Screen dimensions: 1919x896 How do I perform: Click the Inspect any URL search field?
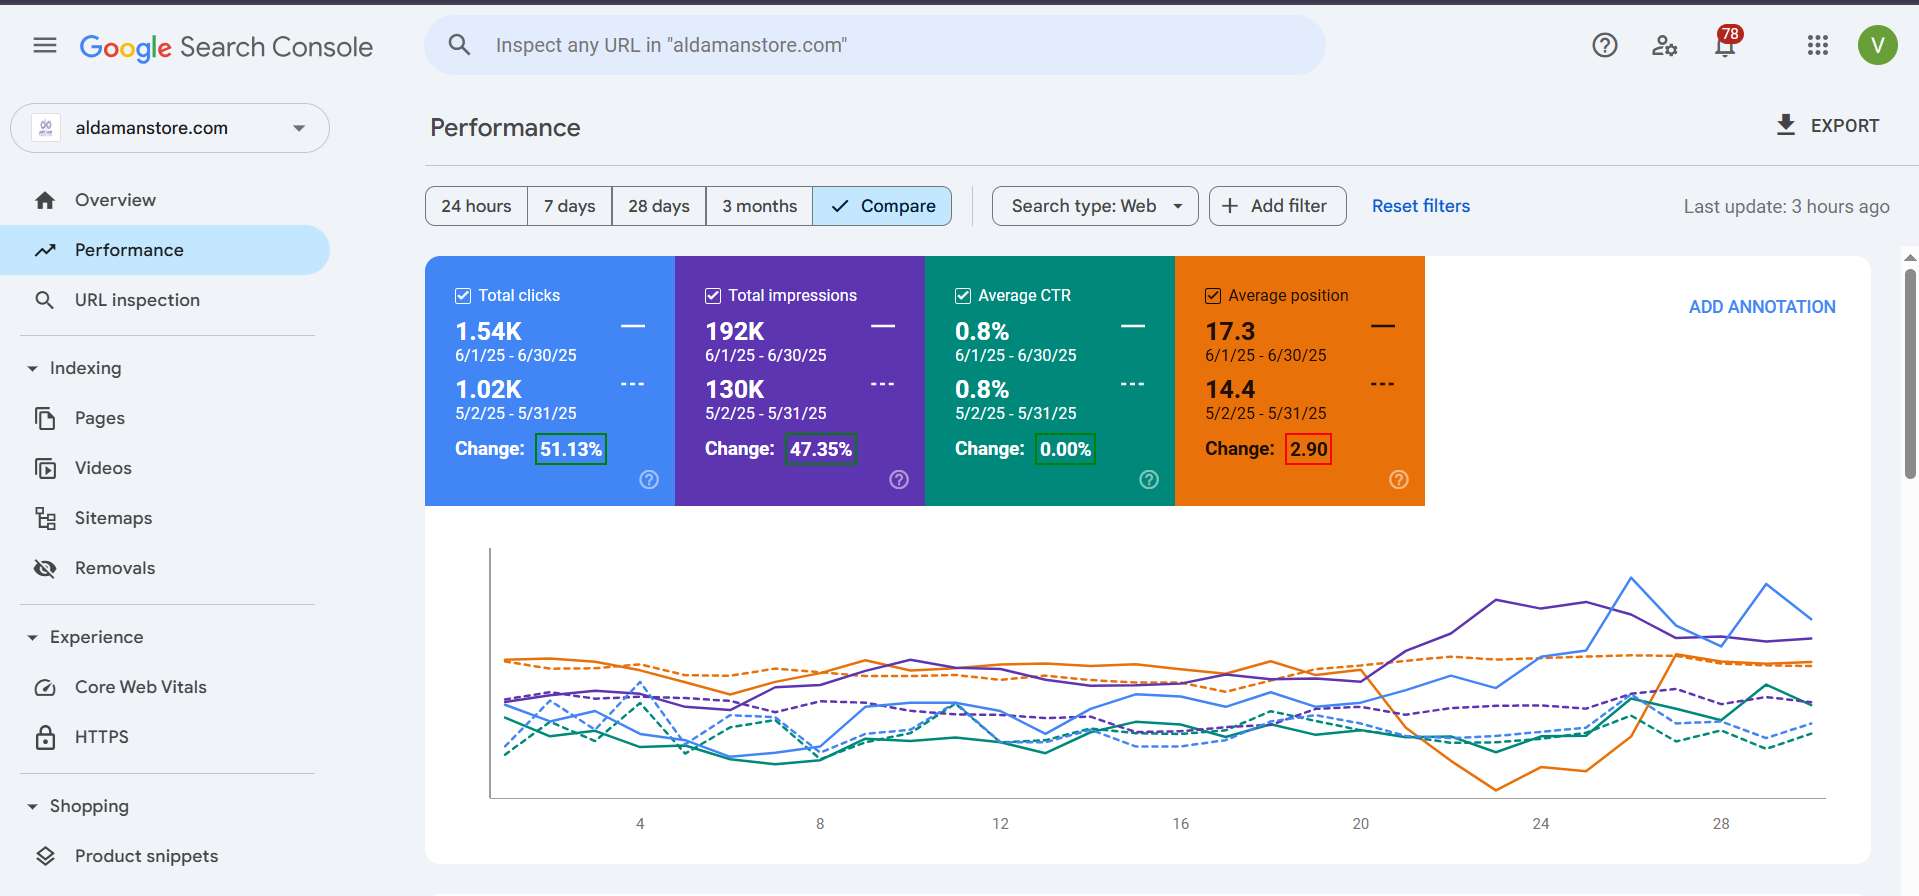pyautogui.click(x=875, y=45)
